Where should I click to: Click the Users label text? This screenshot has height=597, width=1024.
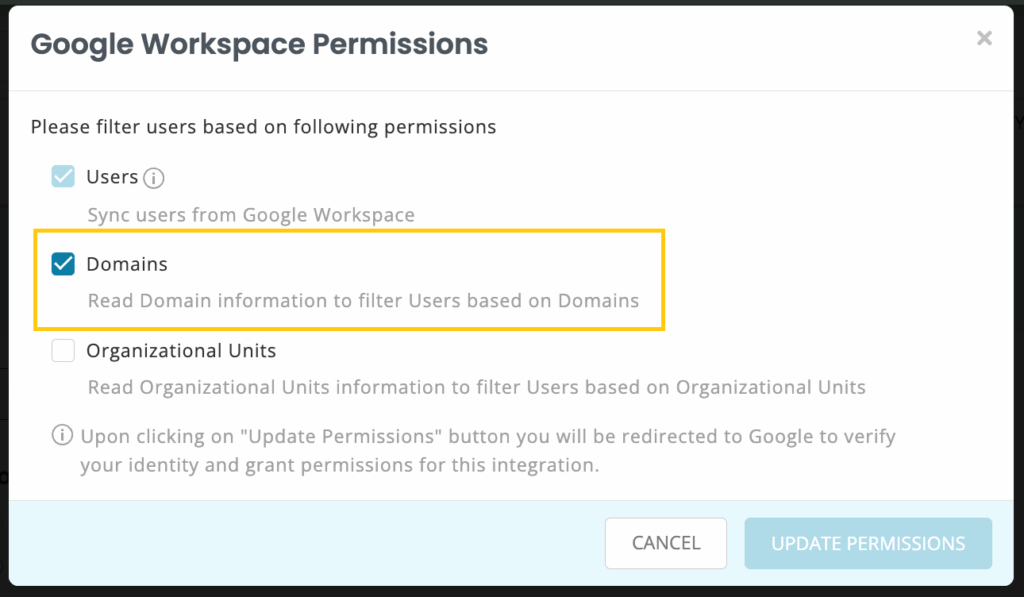(x=112, y=177)
